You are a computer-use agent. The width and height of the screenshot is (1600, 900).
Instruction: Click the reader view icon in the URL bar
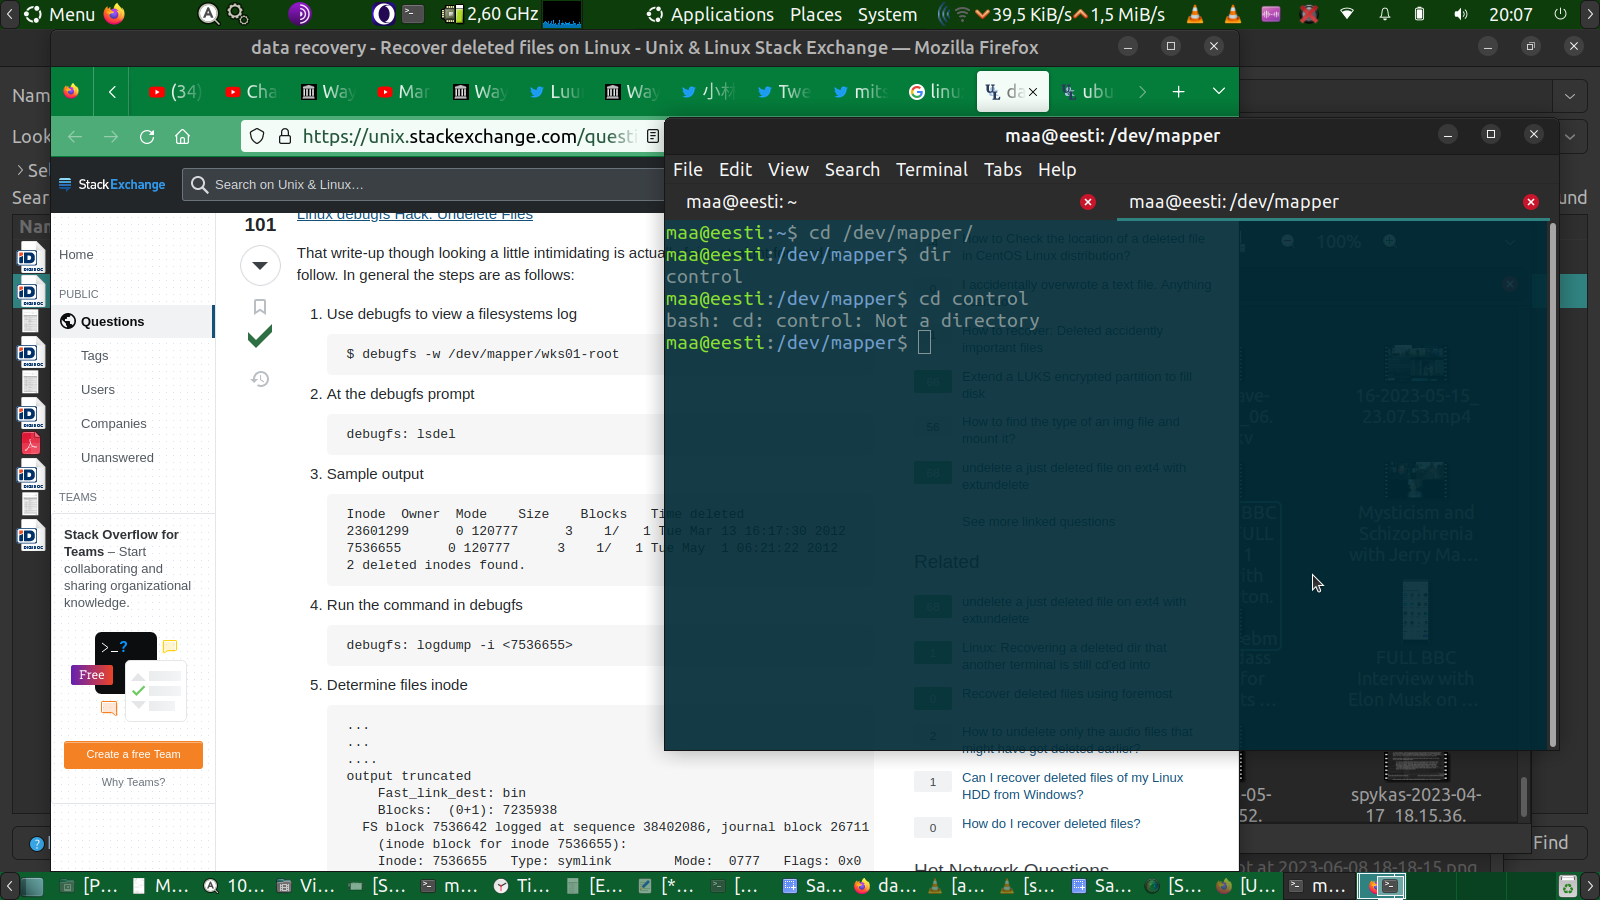pyautogui.click(x=653, y=136)
